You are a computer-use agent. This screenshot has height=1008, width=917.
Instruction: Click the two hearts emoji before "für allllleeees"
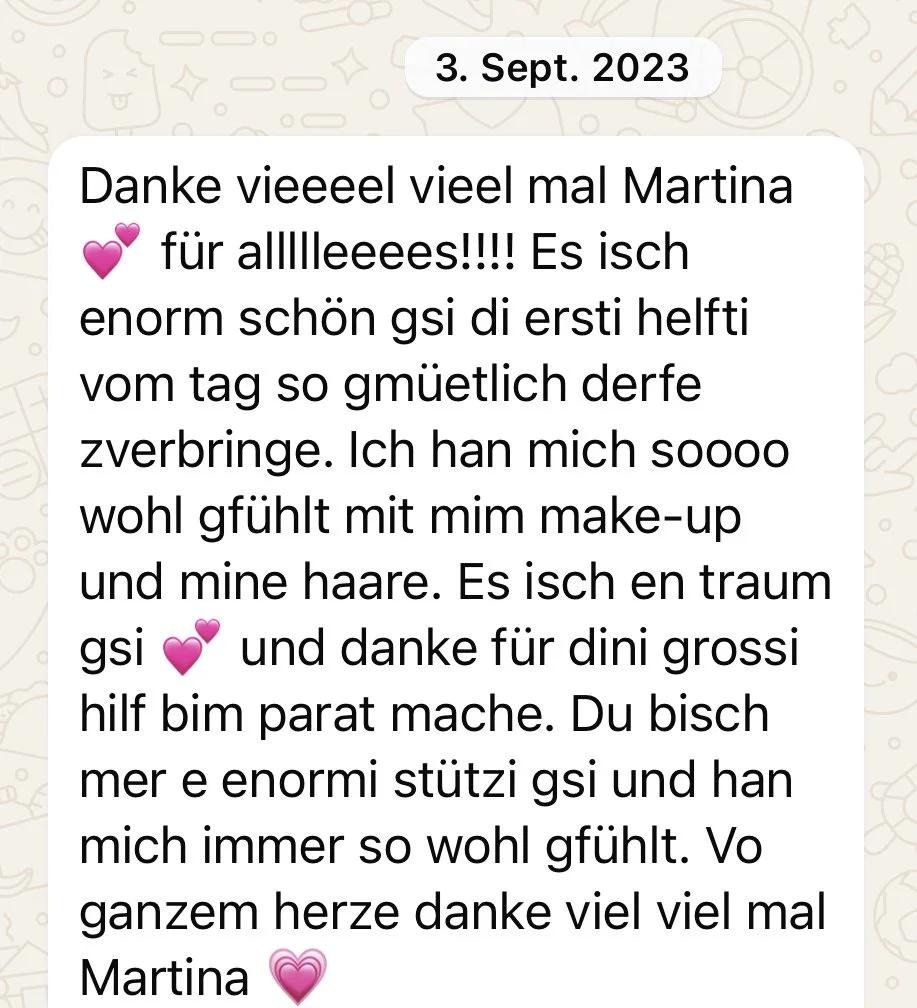coord(111,250)
